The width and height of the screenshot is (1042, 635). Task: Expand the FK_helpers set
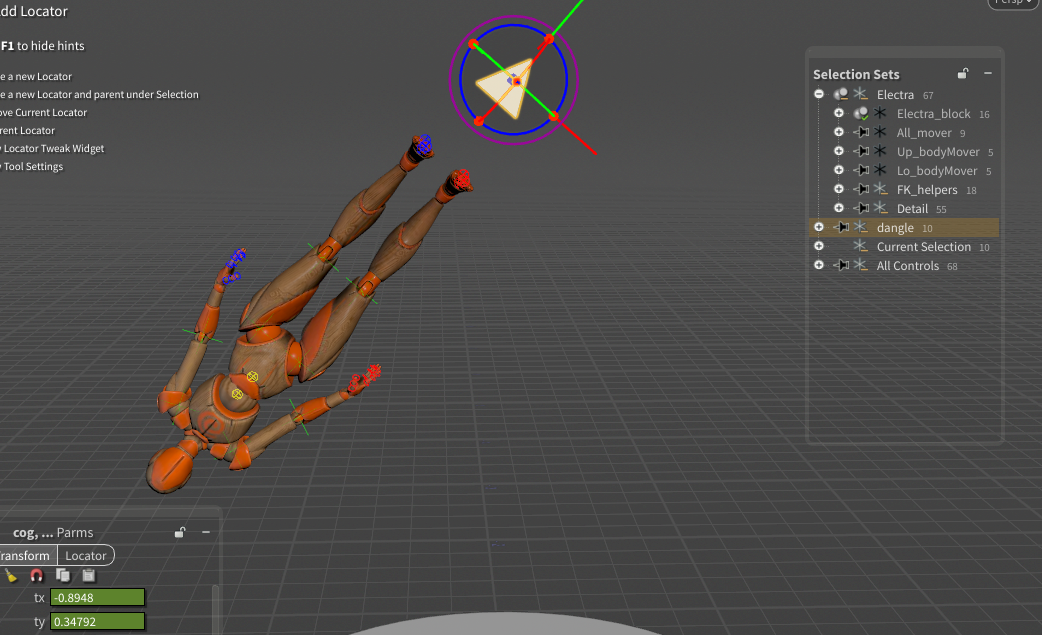839,189
